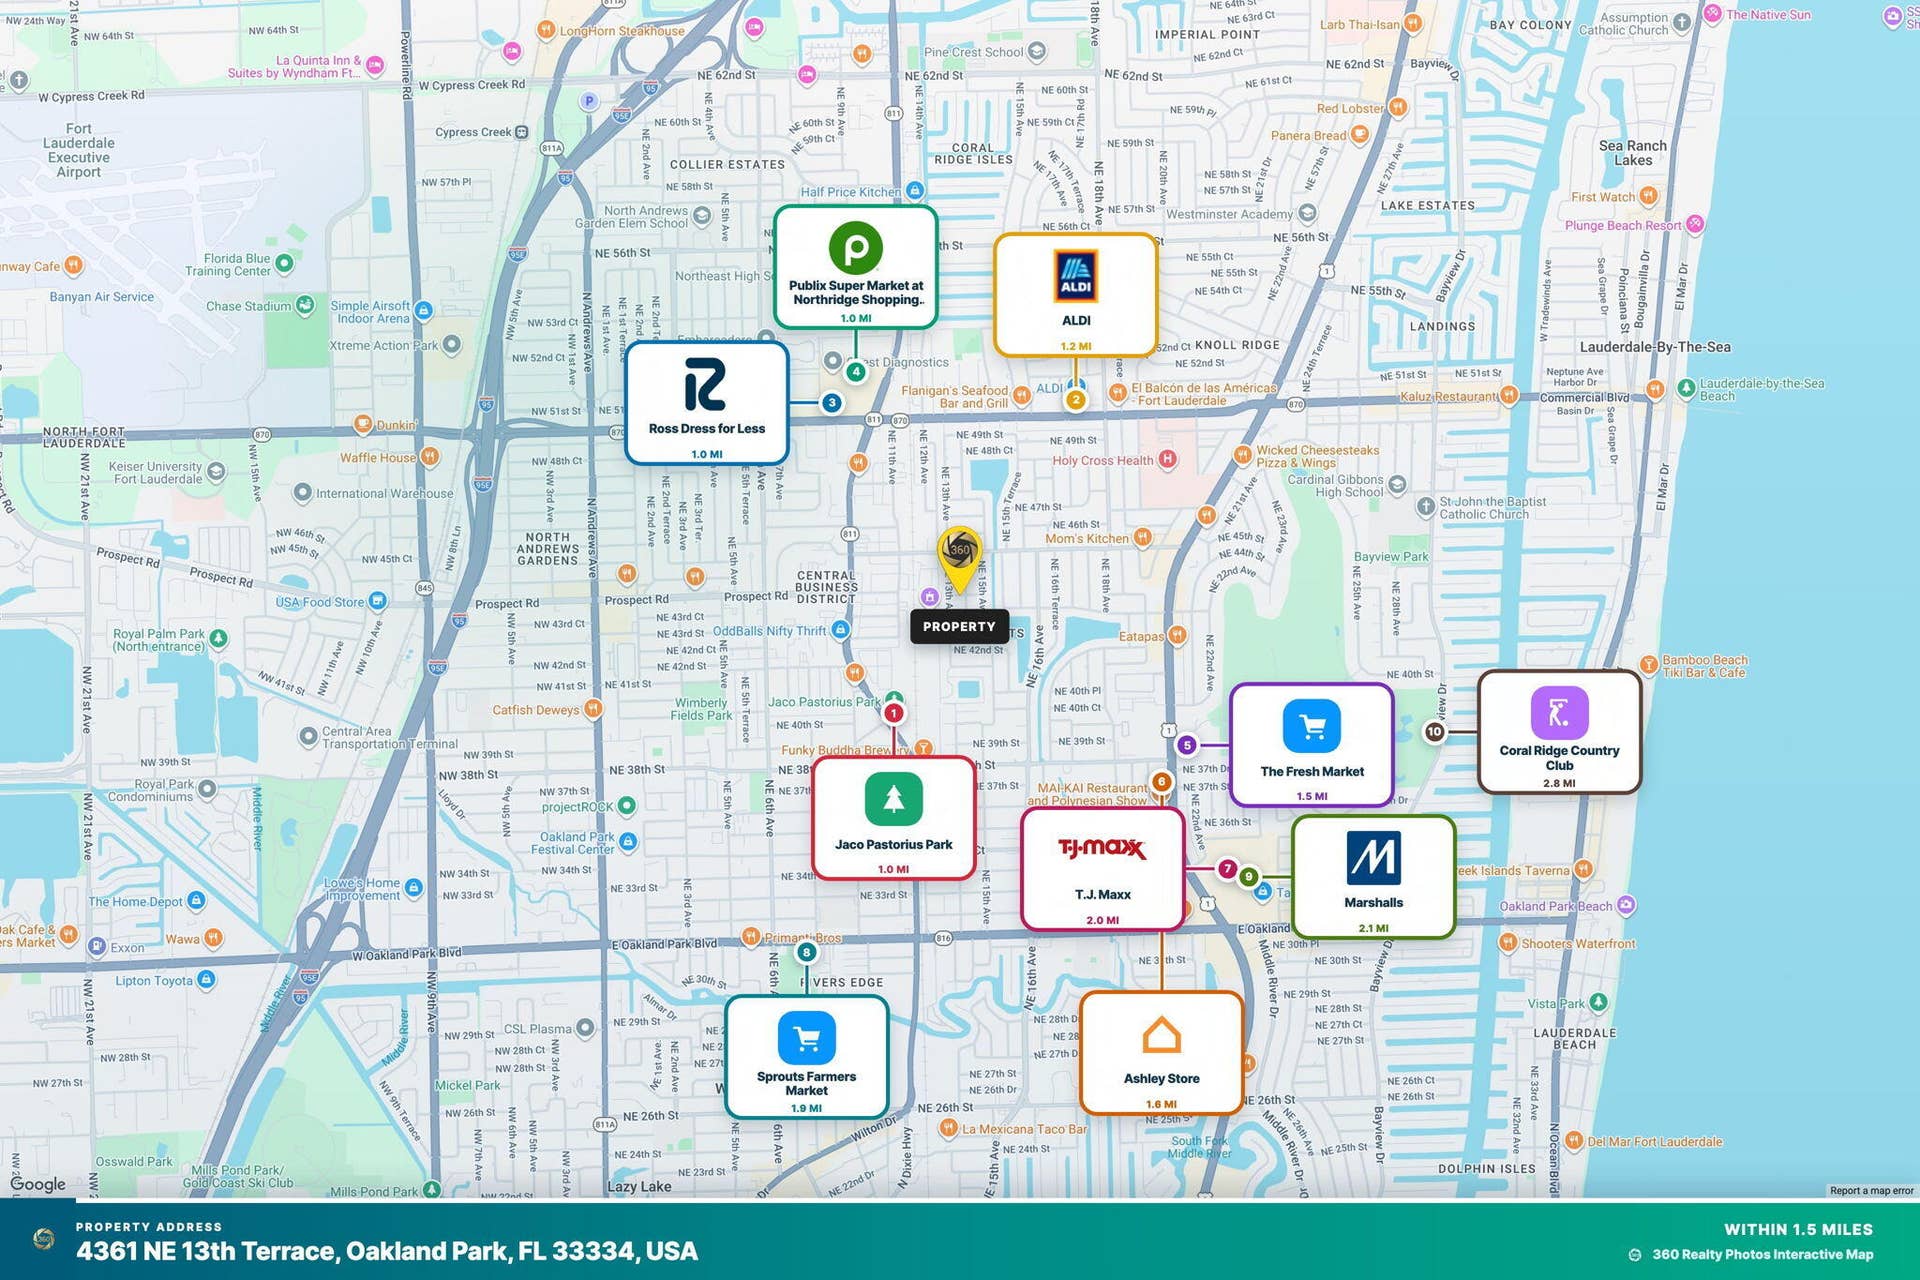
Task: Click the PROPERTY label tag
Action: pyautogui.click(x=959, y=627)
